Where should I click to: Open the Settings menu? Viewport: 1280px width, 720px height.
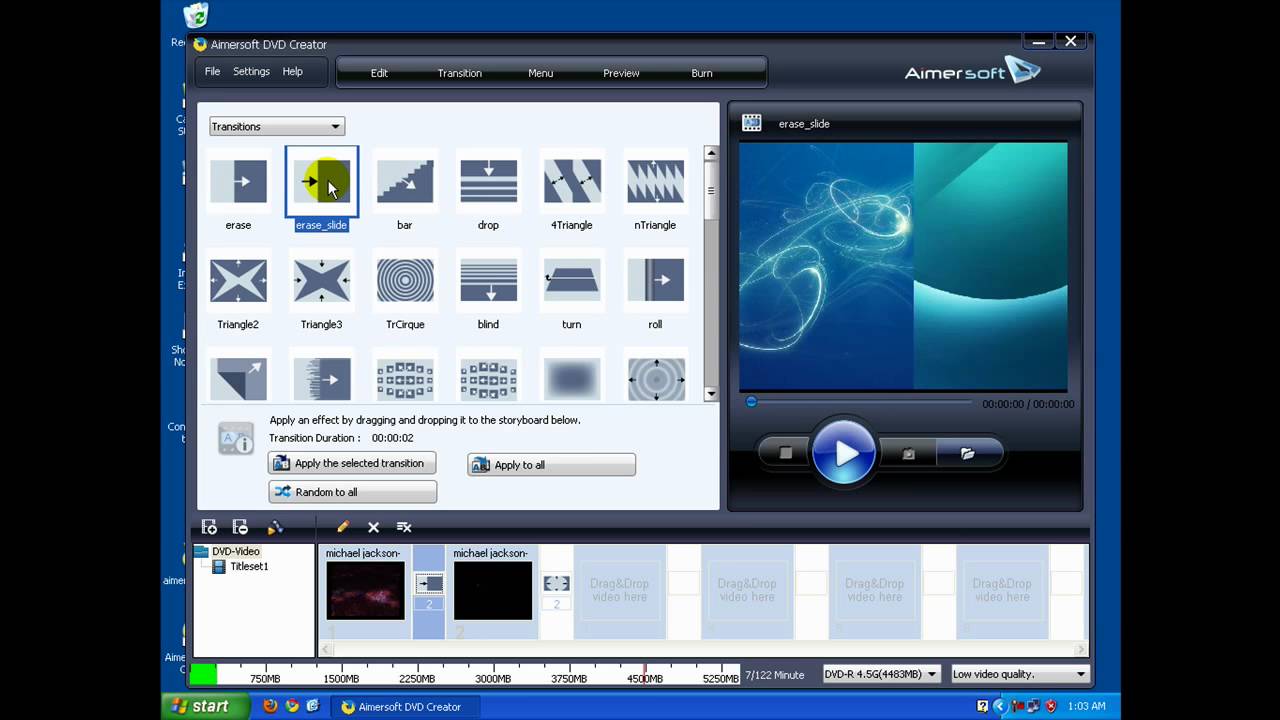click(251, 72)
